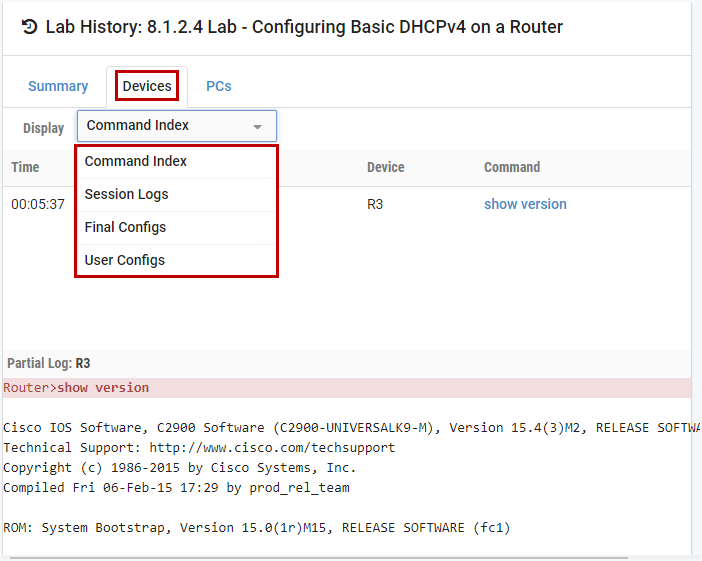The height and width of the screenshot is (561, 702).
Task: Click the Display dropdown caret arrow
Action: 258,127
